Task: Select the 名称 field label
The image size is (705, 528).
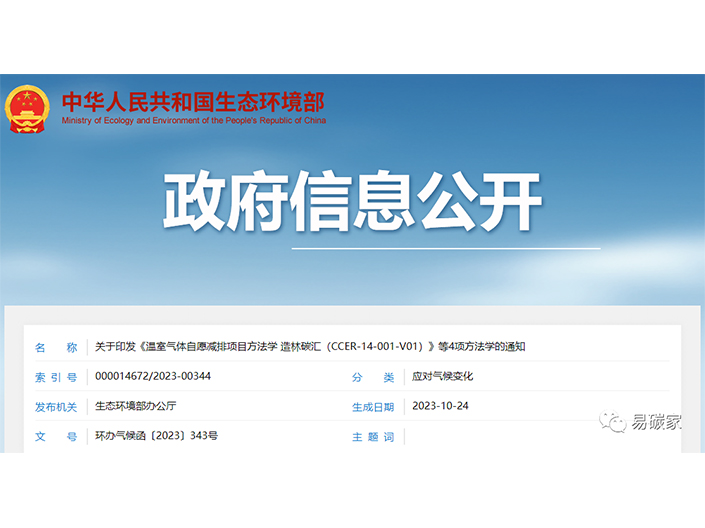Action: pos(56,347)
